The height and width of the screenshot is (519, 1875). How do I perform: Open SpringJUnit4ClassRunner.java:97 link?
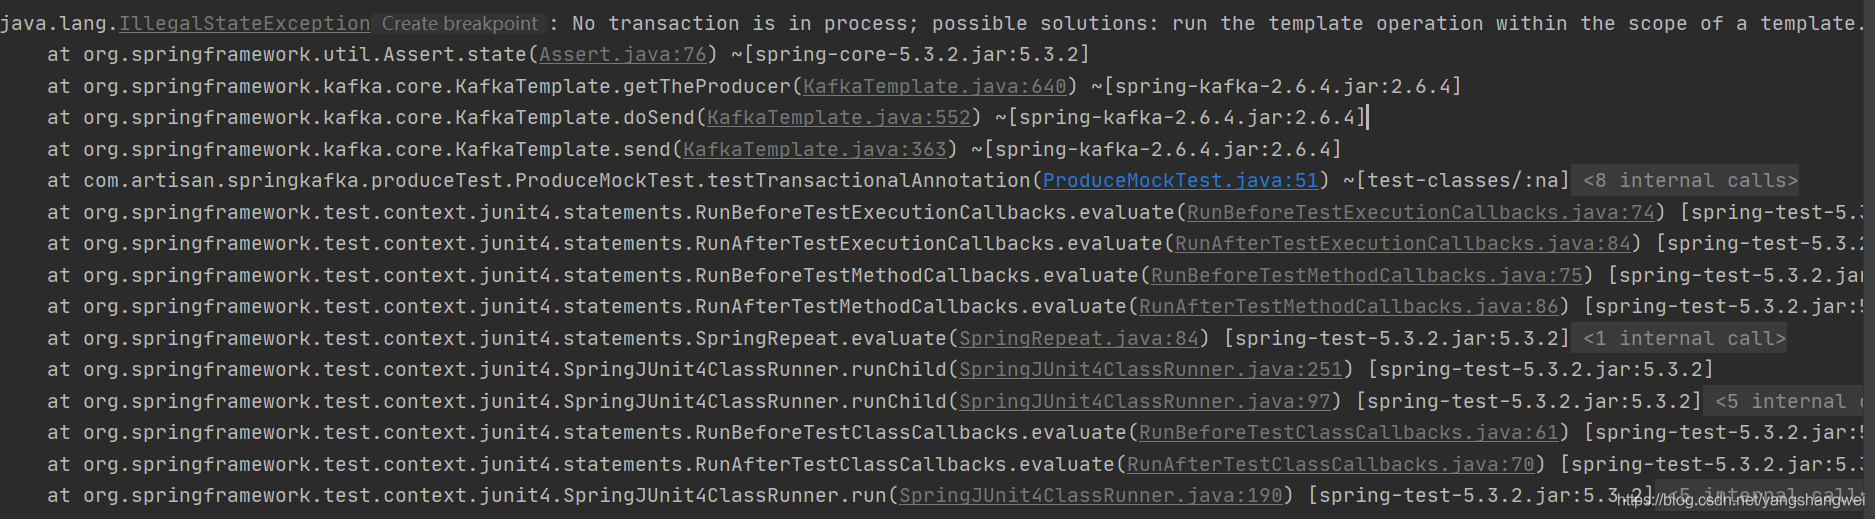click(x=1144, y=401)
